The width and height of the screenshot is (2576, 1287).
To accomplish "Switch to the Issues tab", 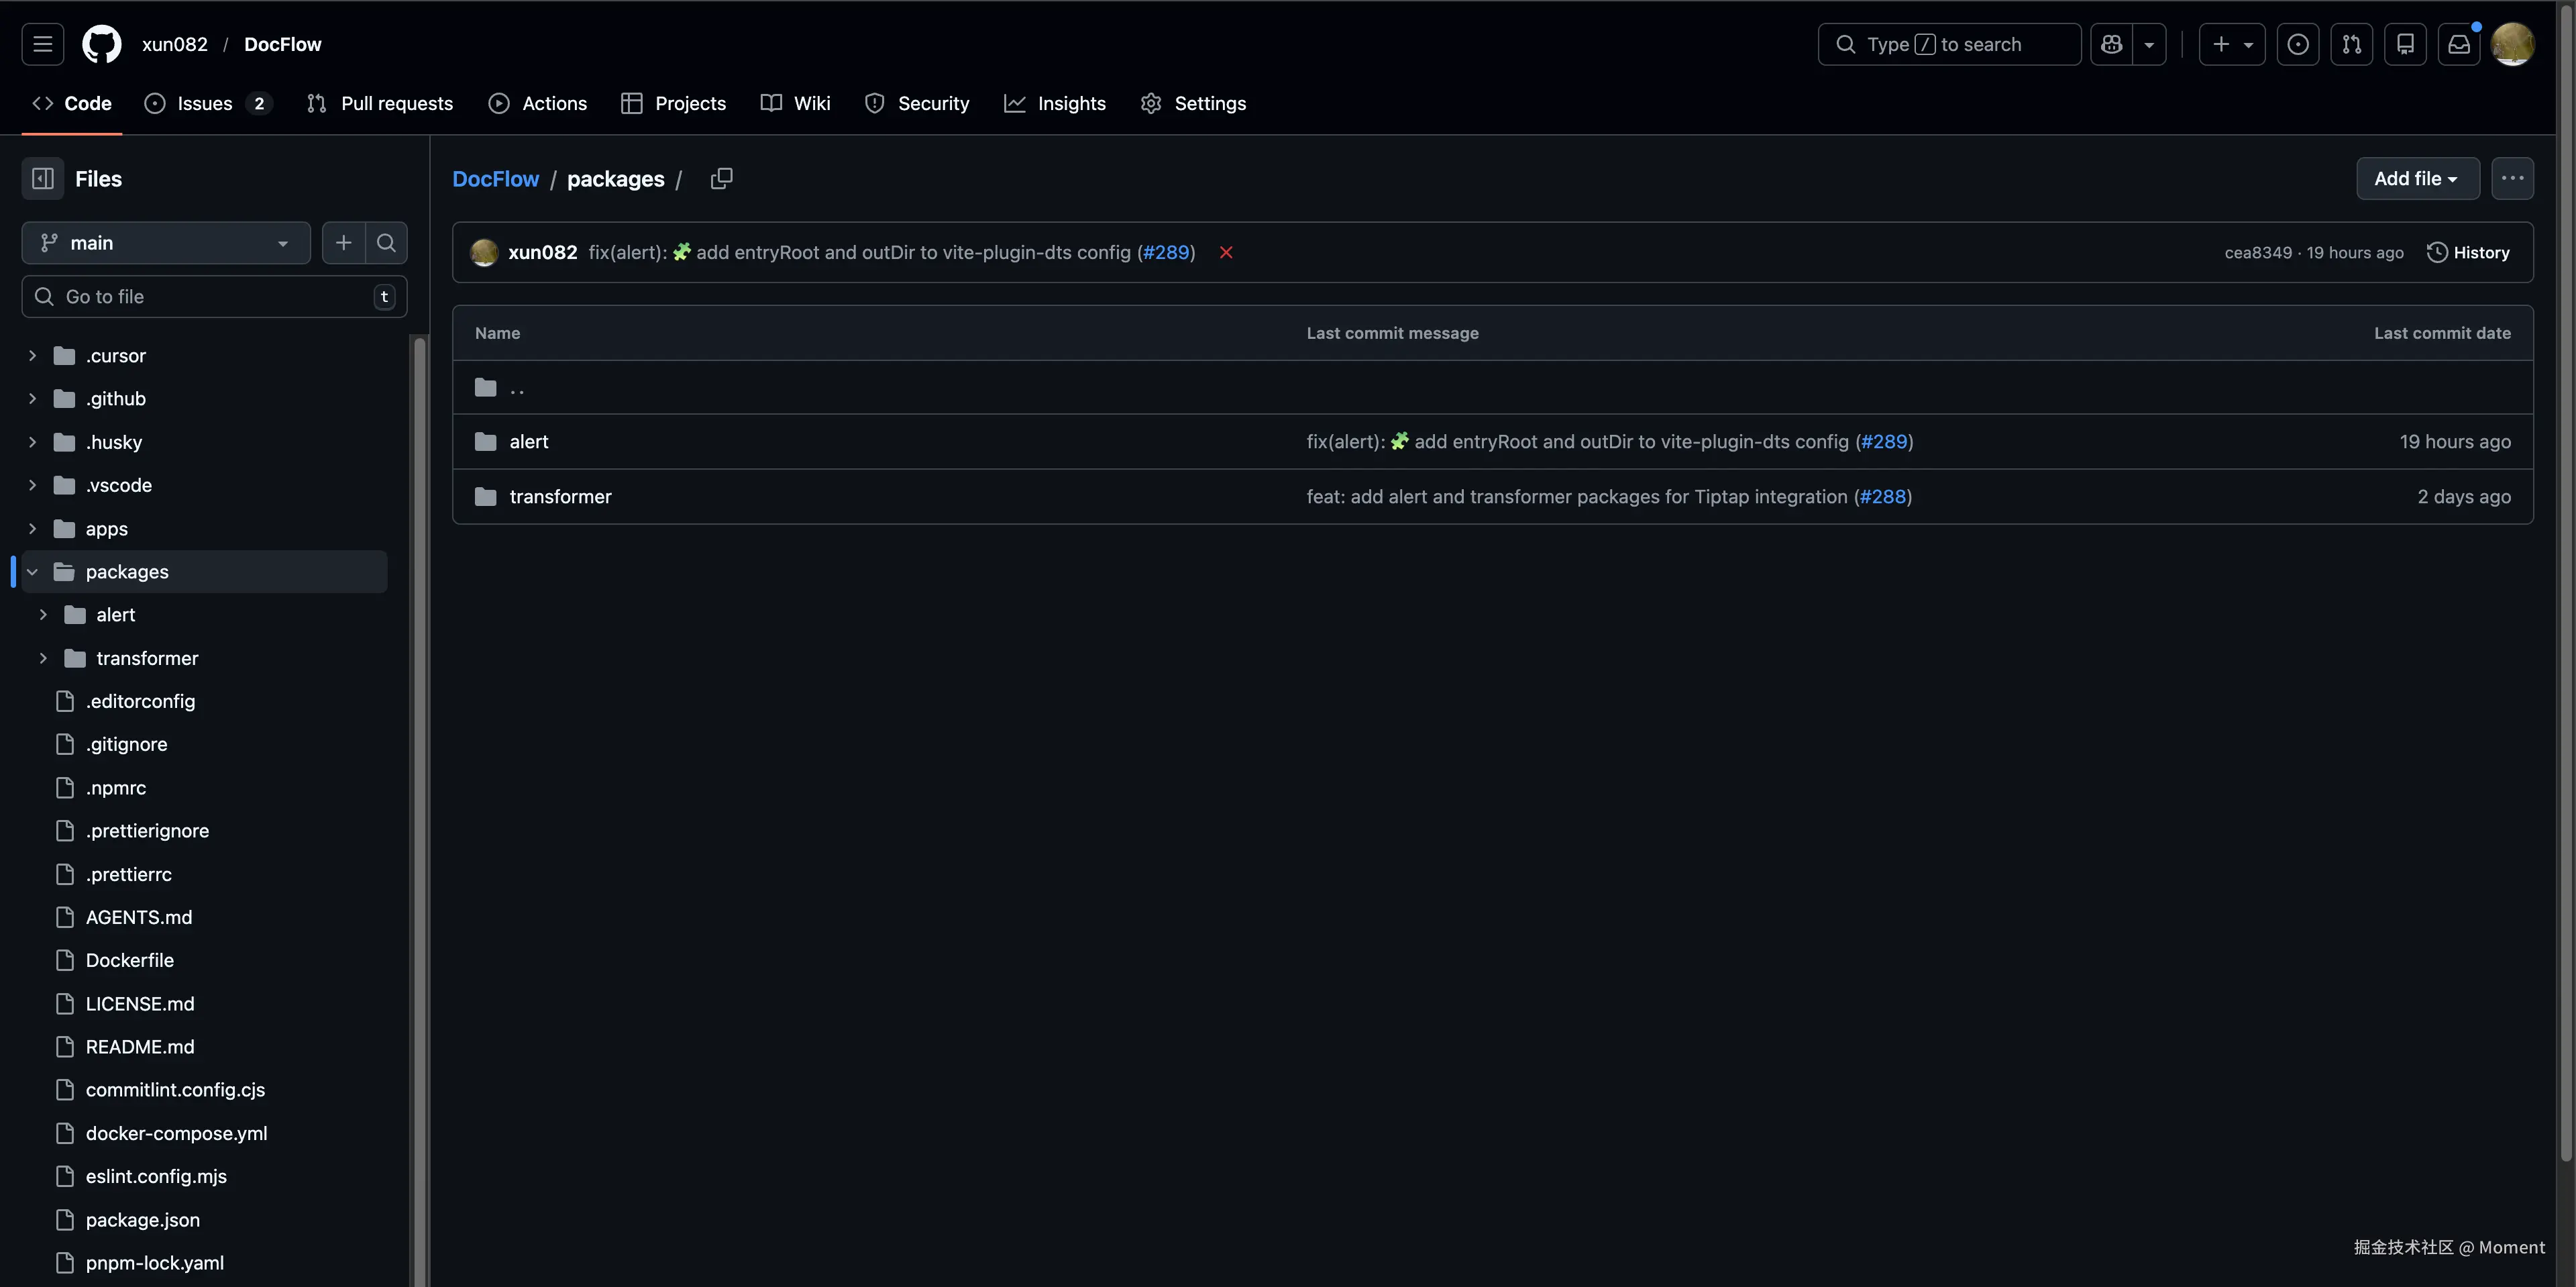I will click(x=205, y=103).
